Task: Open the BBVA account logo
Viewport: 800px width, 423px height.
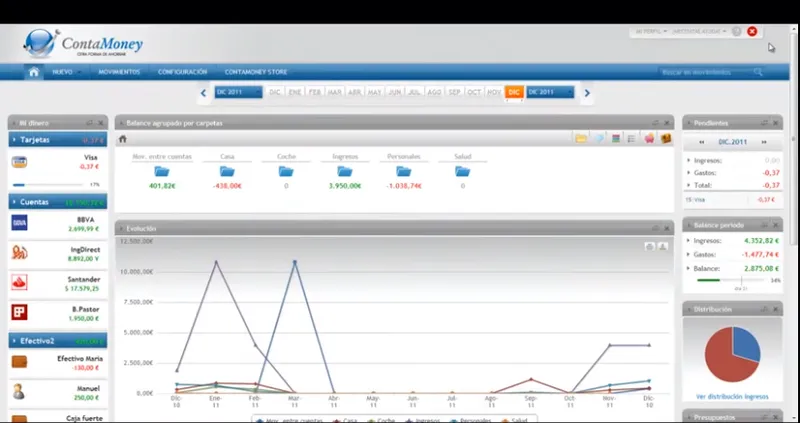Action: (x=19, y=223)
